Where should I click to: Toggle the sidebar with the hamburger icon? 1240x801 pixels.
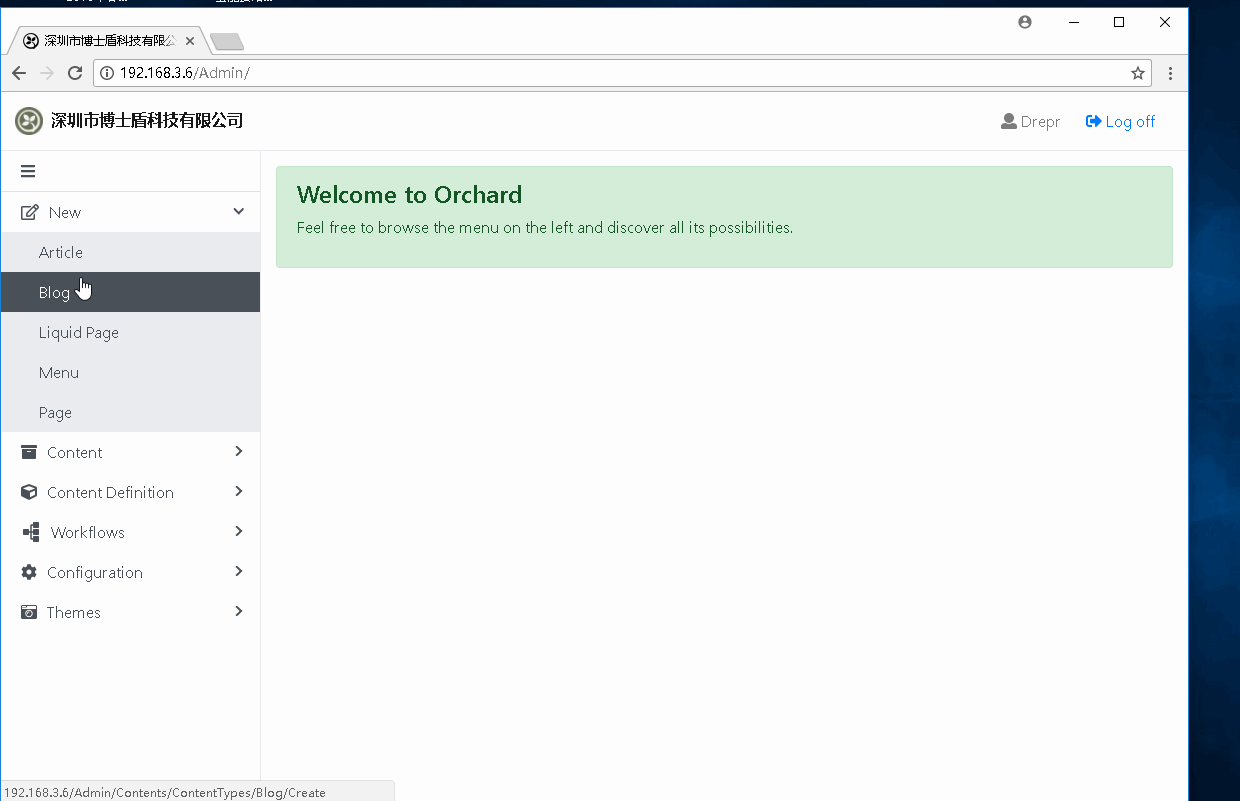pyautogui.click(x=28, y=170)
